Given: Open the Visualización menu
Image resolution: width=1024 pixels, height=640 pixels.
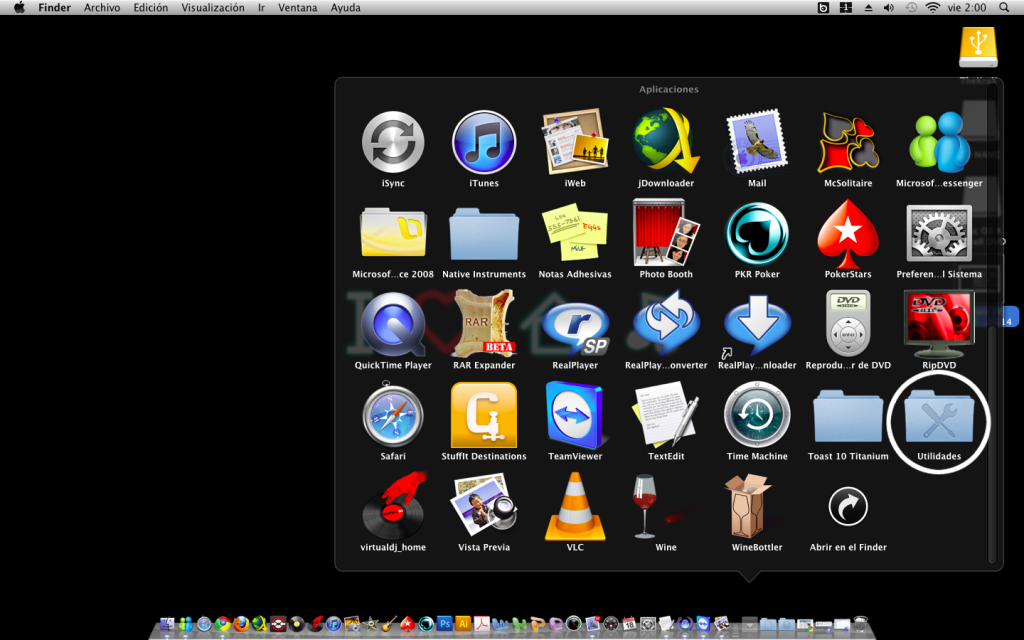Looking at the screenshot, I should click(213, 8).
